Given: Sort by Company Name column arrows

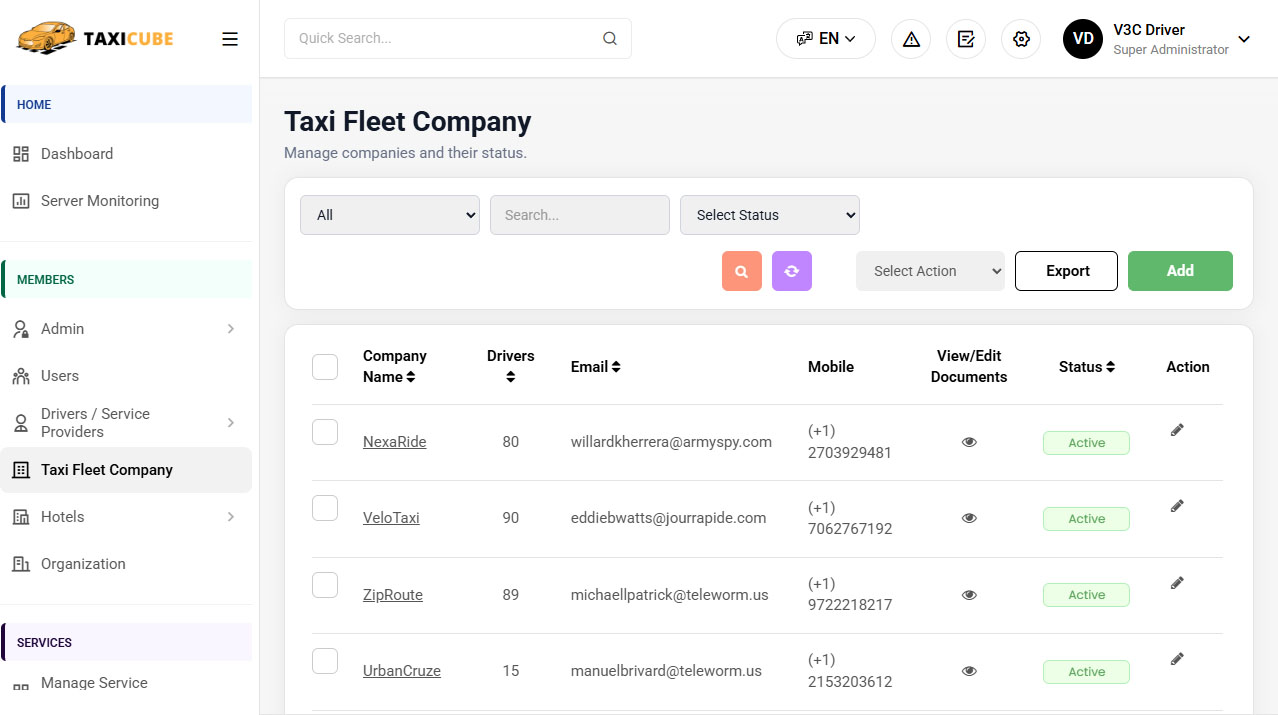Looking at the screenshot, I should click(x=411, y=377).
